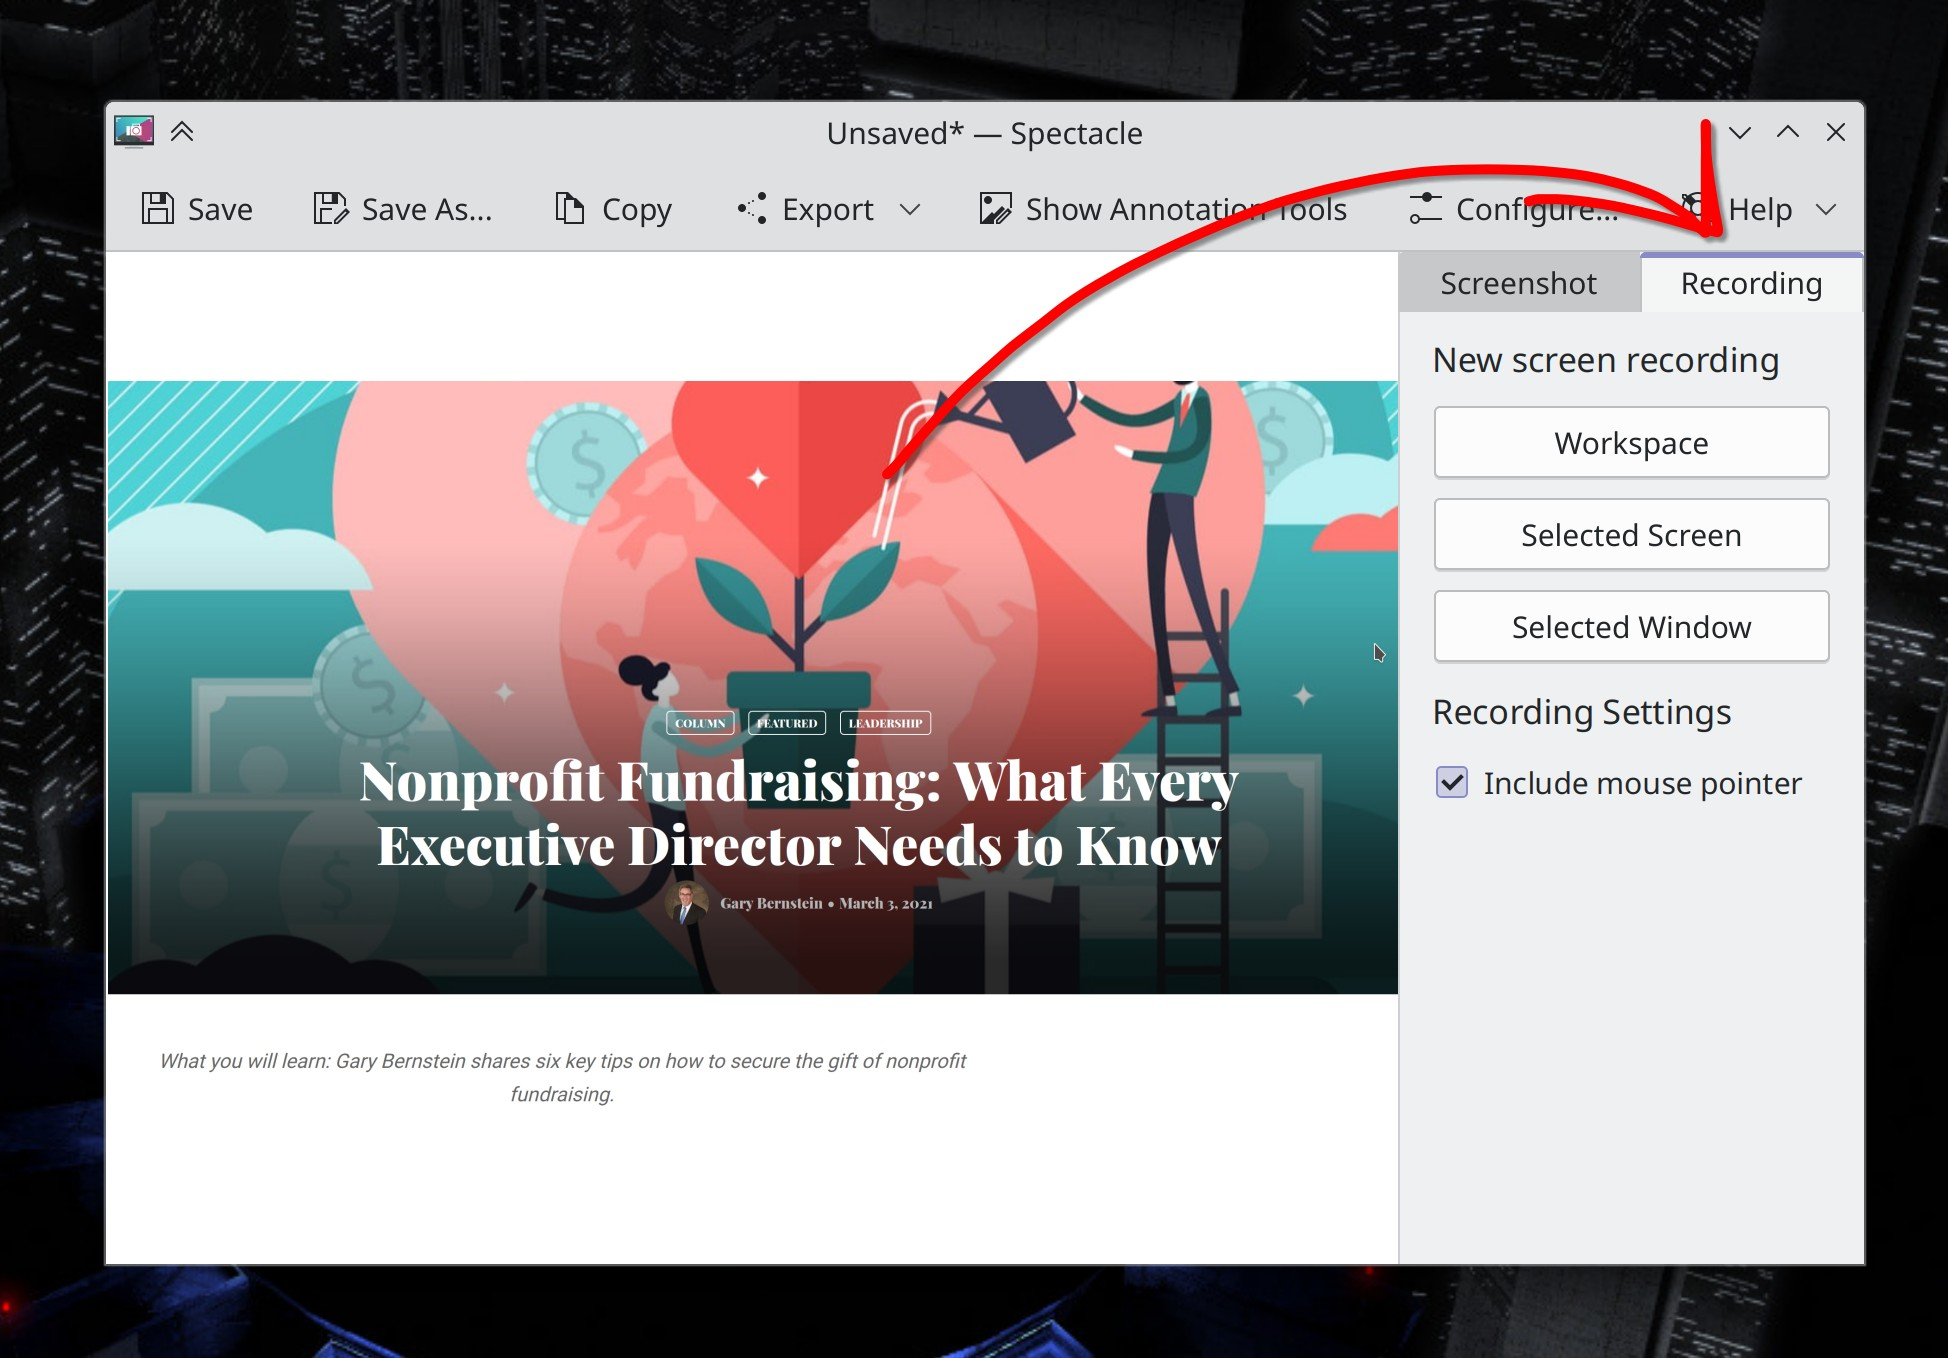Expand the Export dropdown arrow
This screenshot has width=1948, height=1358.
(909, 209)
